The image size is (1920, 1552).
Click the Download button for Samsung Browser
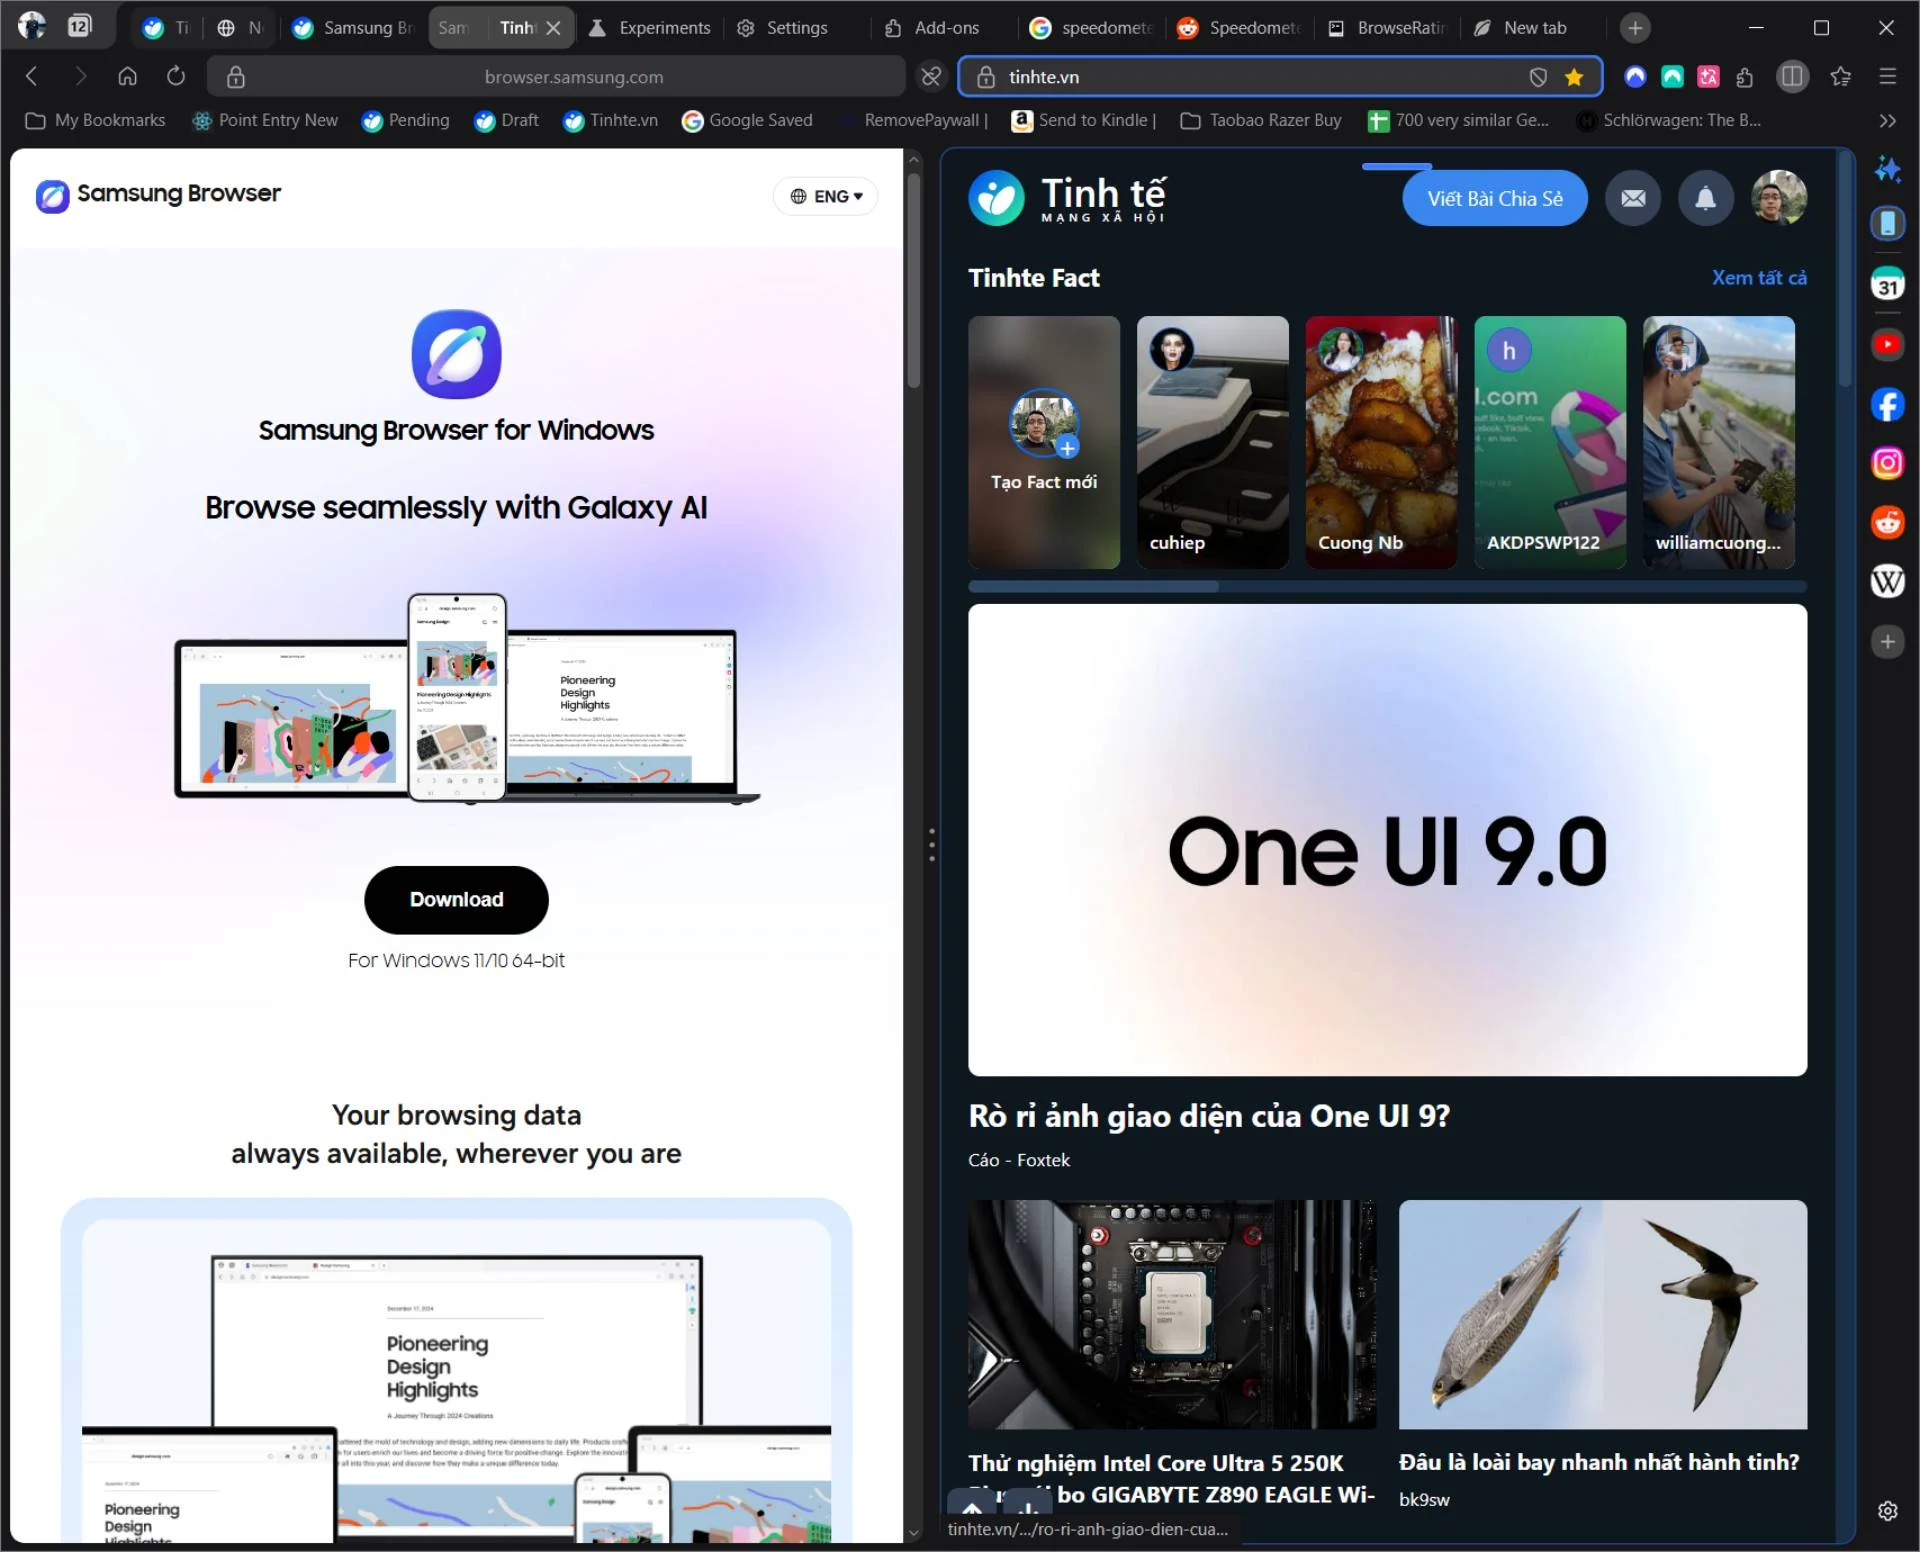coord(456,899)
